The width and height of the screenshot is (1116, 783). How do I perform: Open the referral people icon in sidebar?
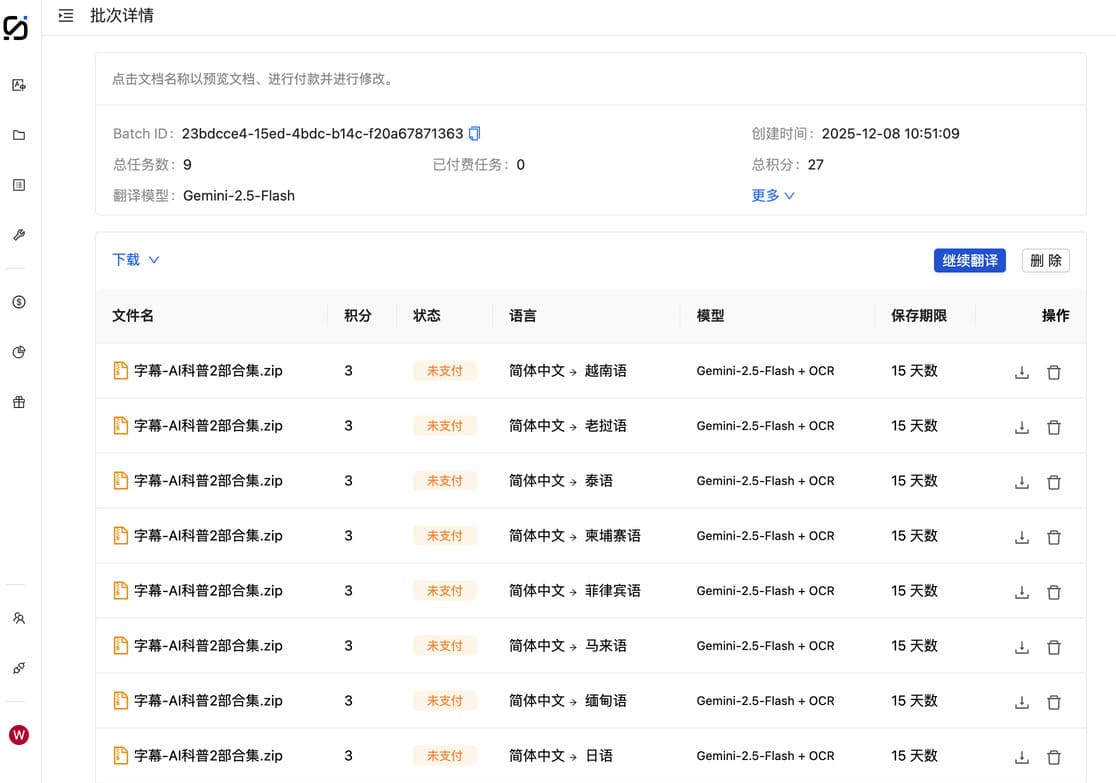tap(18, 618)
